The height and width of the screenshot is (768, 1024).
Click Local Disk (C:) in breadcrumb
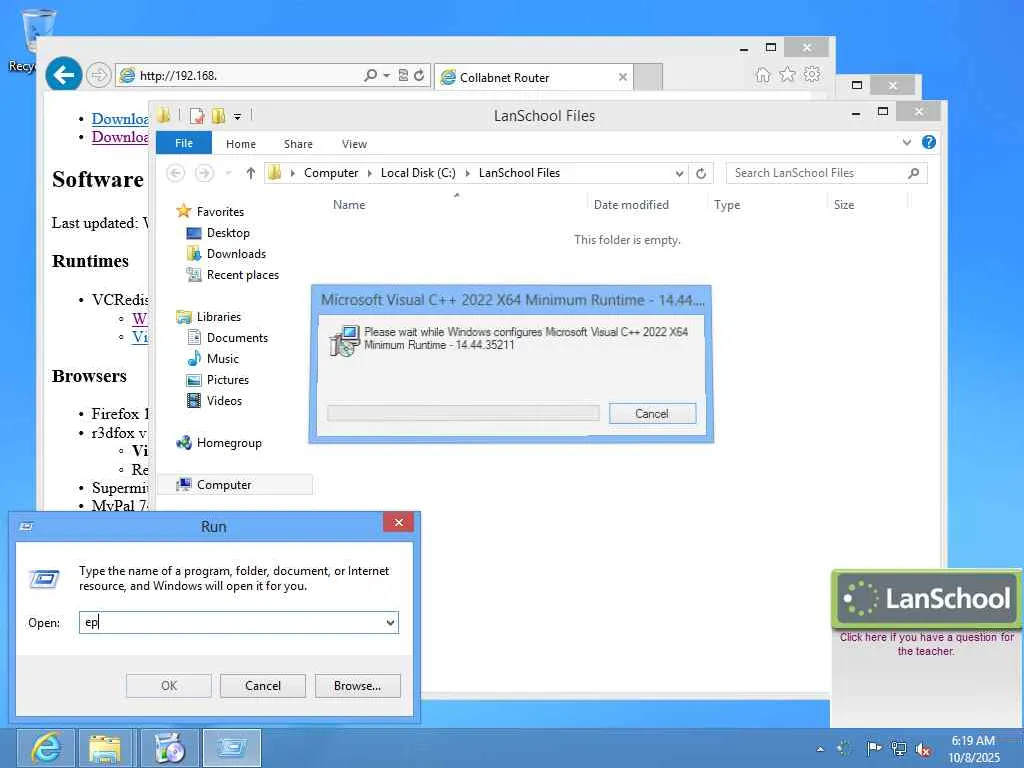(418, 173)
